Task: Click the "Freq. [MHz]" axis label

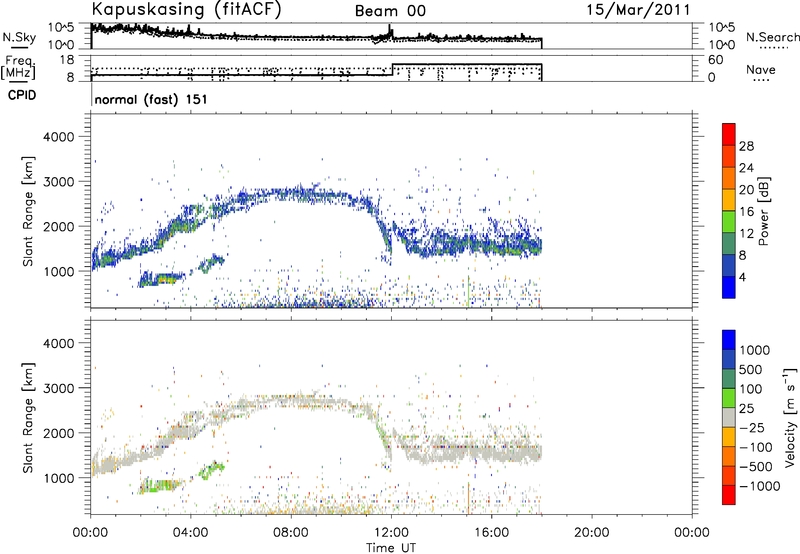Action: click(18, 68)
